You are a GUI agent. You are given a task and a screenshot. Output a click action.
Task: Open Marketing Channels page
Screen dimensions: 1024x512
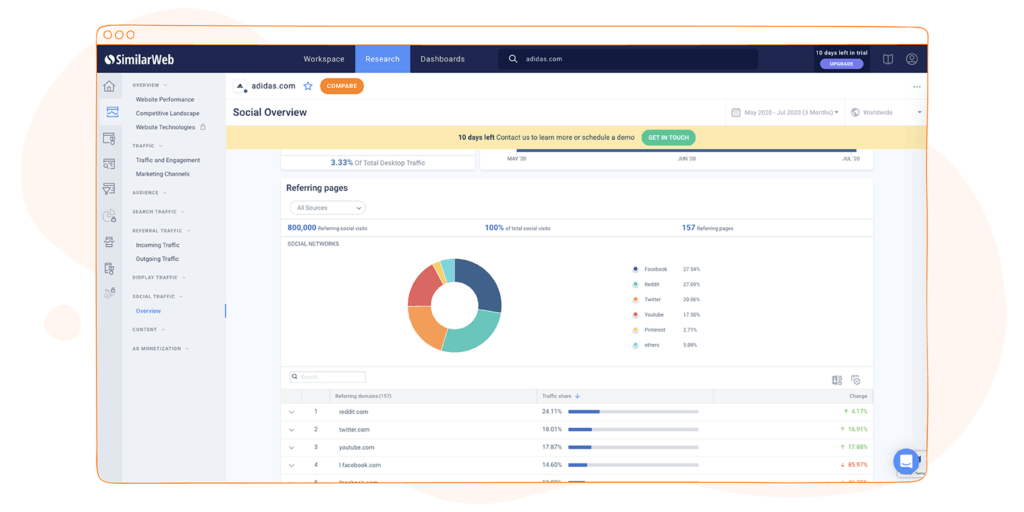click(x=163, y=174)
